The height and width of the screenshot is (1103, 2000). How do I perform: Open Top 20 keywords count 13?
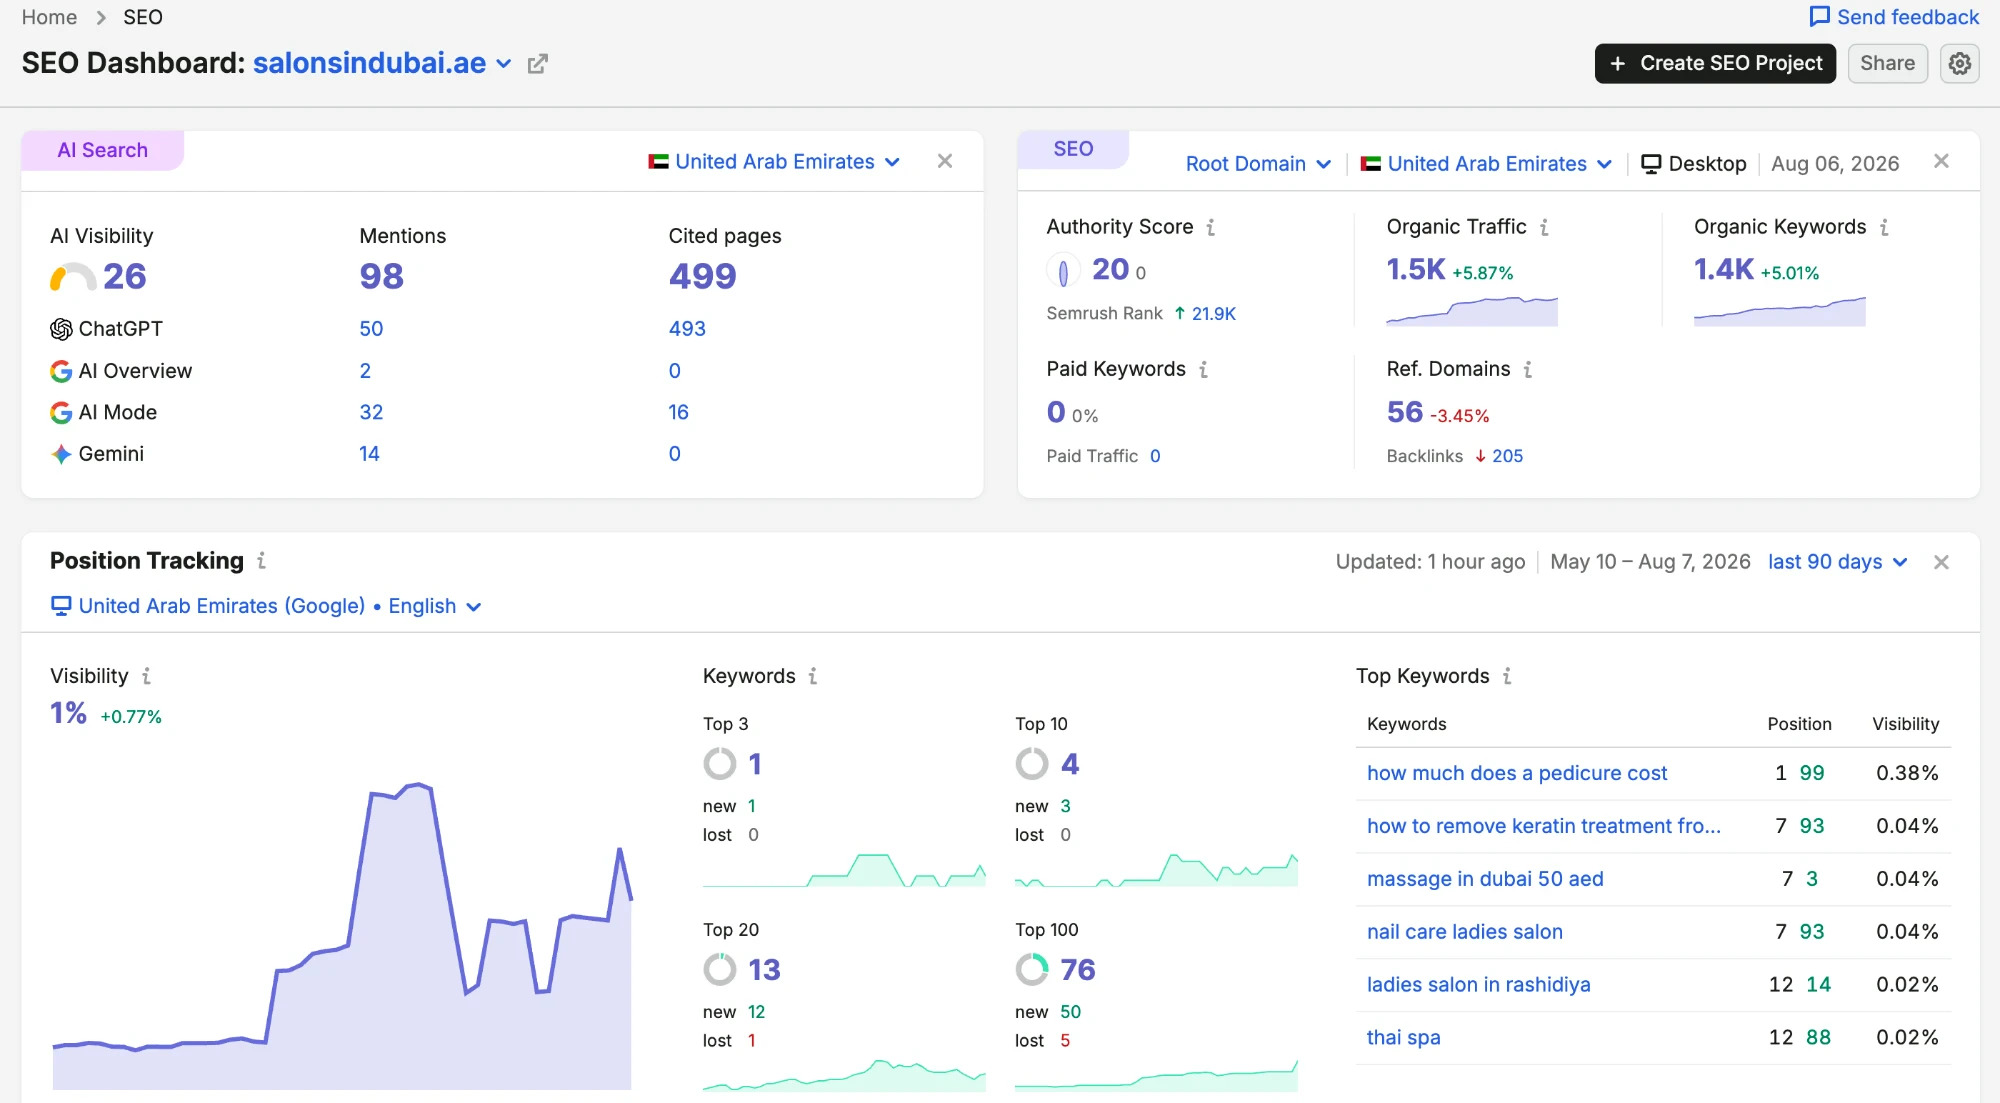tap(764, 970)
